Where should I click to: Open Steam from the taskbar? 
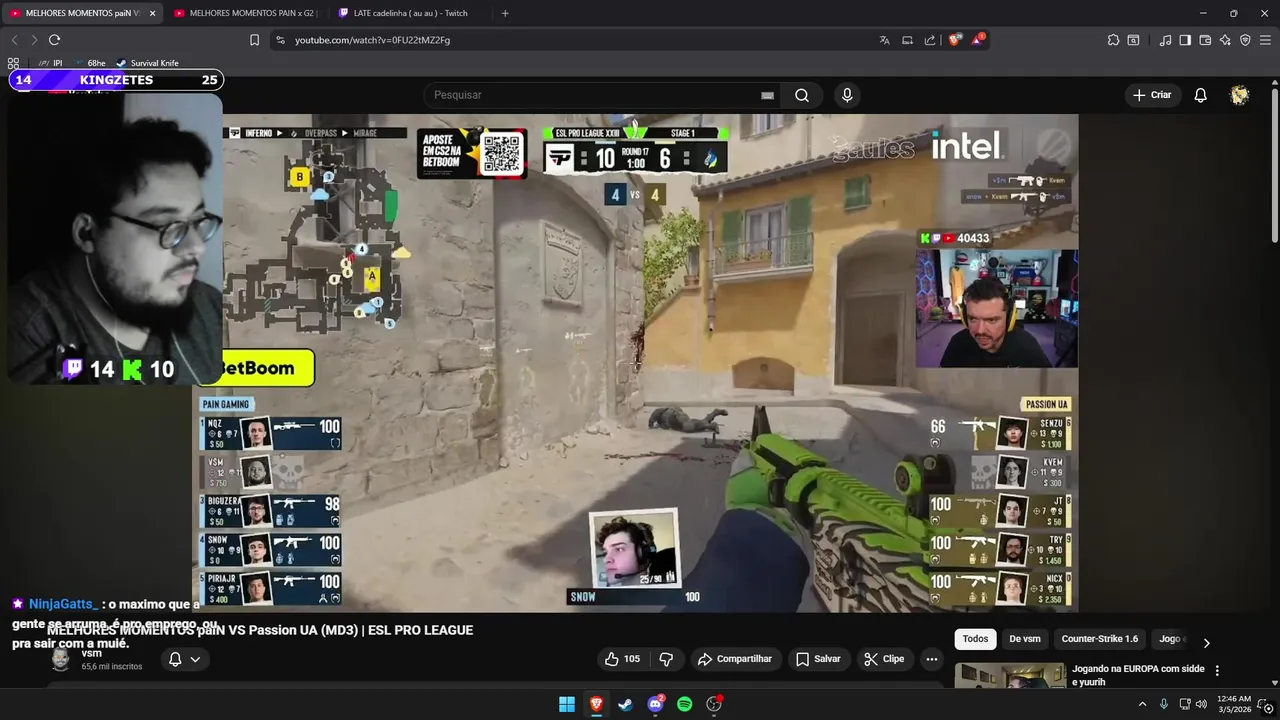625,704
